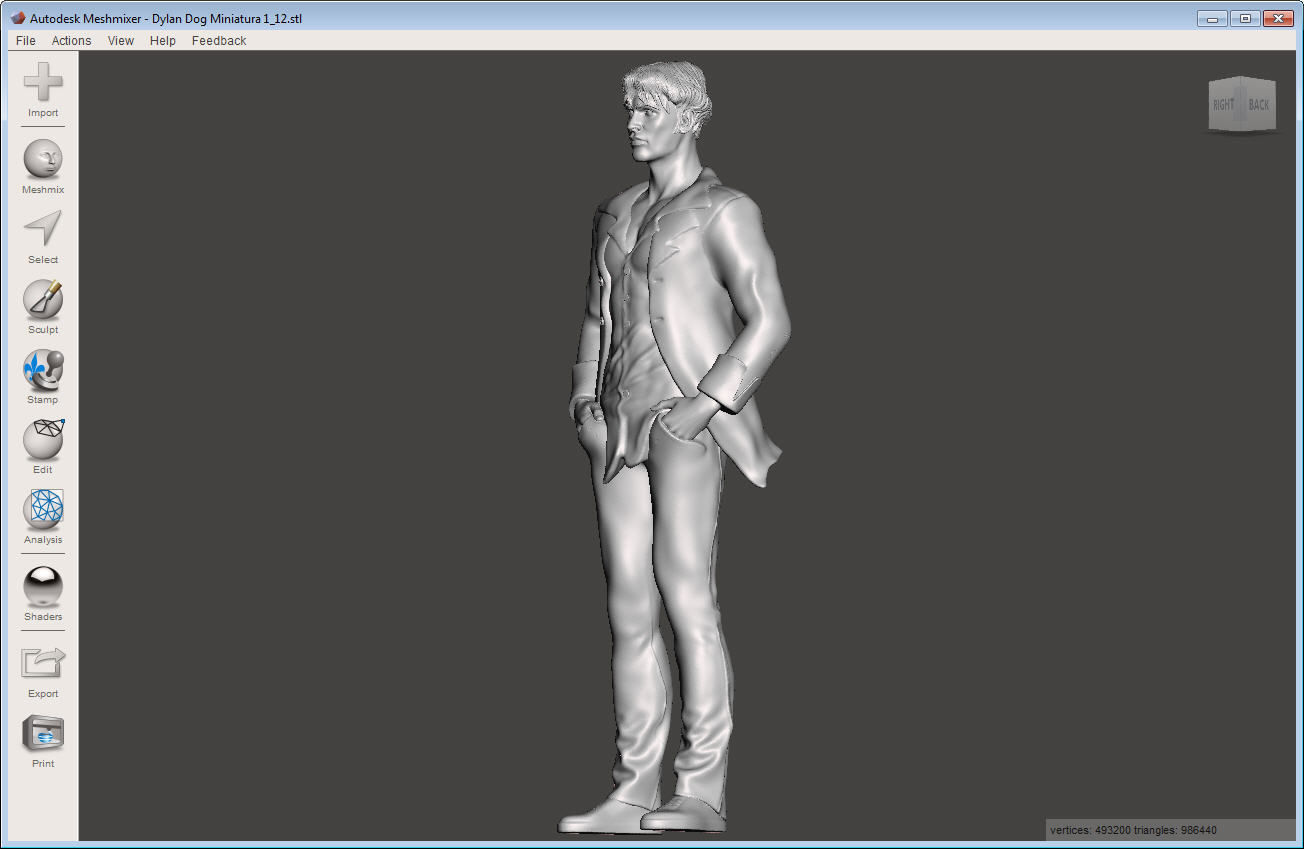Click the vertices and triangles status text
Image resolution: width=1304 pixels, height=849 pixels.
click(1133, 830)
